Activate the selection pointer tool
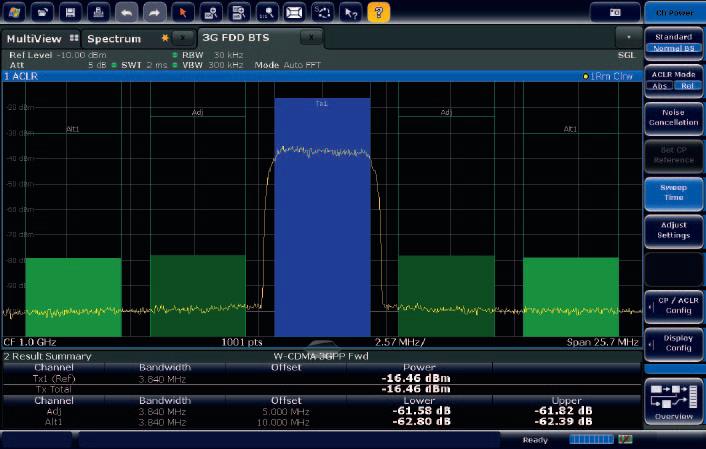Screen dimensions: 706x449 click(x=182, y=12)
